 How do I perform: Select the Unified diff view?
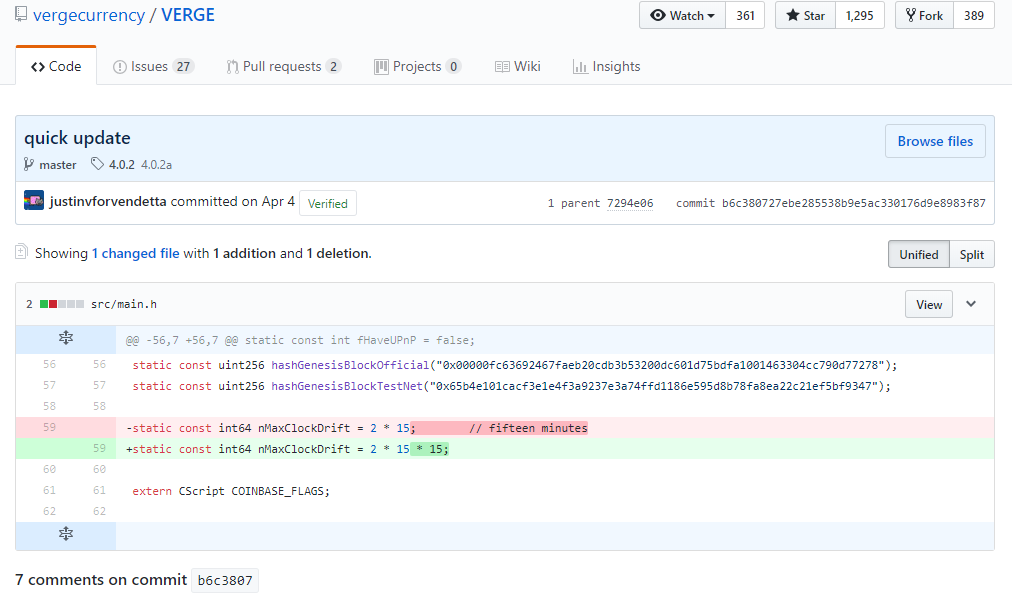point(919,254)
